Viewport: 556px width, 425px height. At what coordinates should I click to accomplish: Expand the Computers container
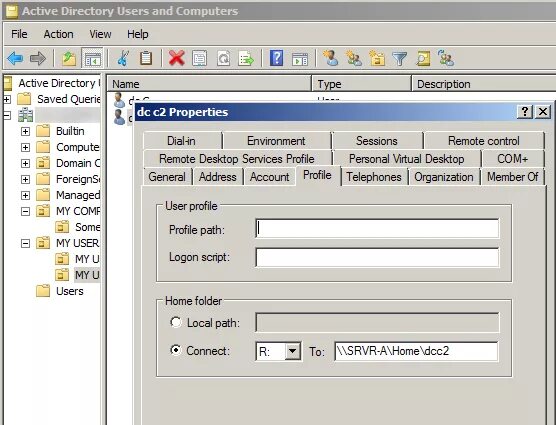point(25,147)
